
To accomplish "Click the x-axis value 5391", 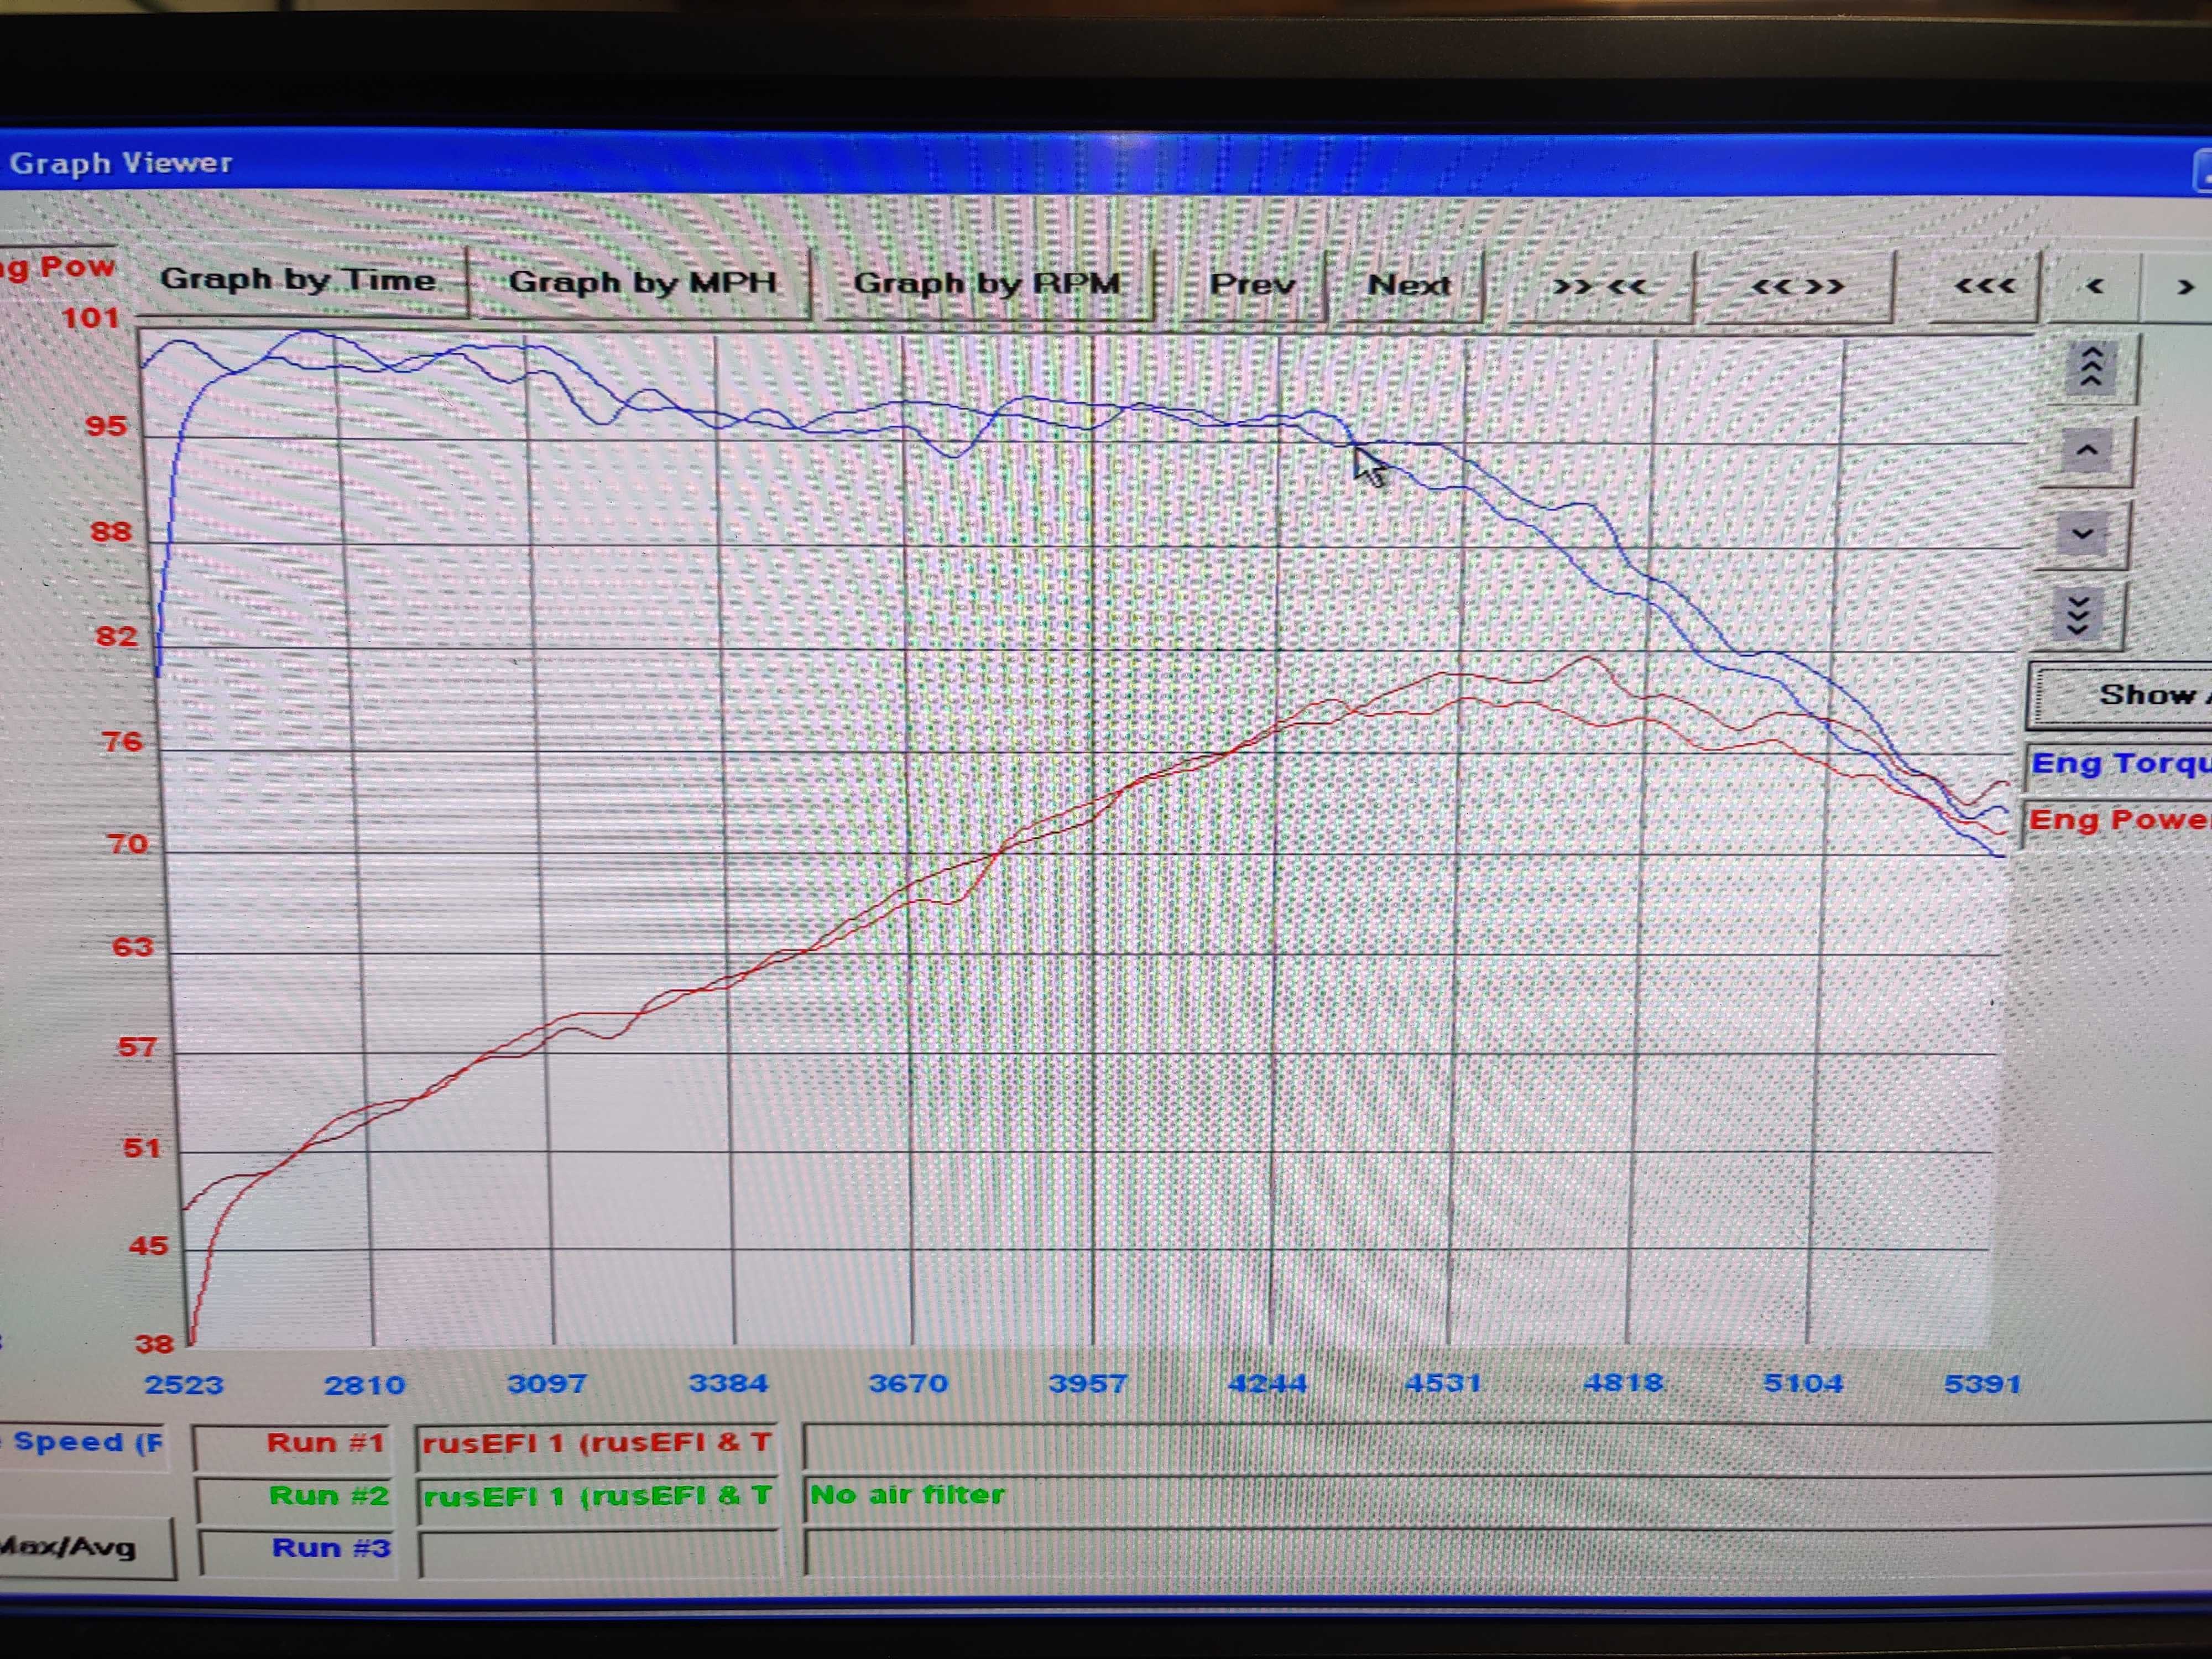I will (x=1983, y=1384).
